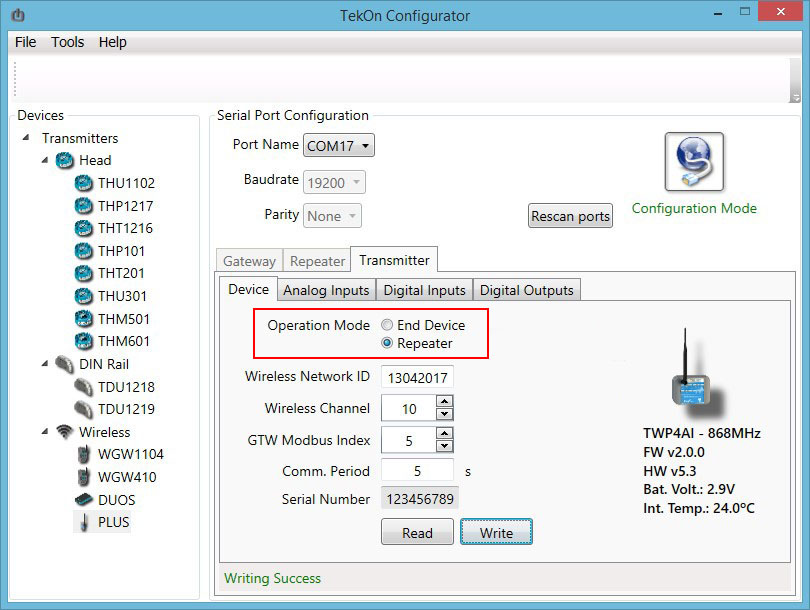Click the Writing Success status text
Screen dimensions: 810x610
click(272, 578)
